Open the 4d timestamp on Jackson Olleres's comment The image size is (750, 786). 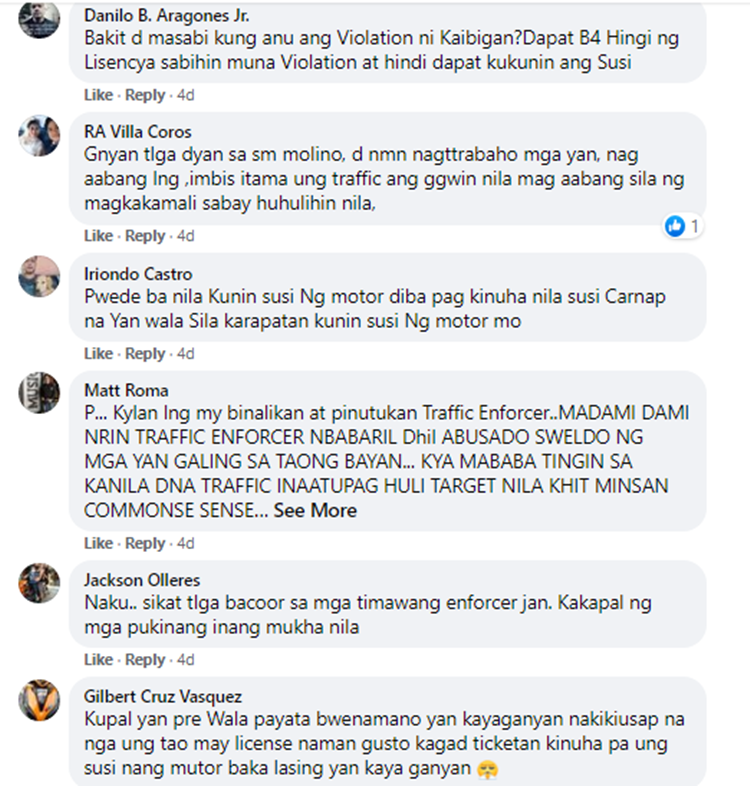(x=185, y=659)
